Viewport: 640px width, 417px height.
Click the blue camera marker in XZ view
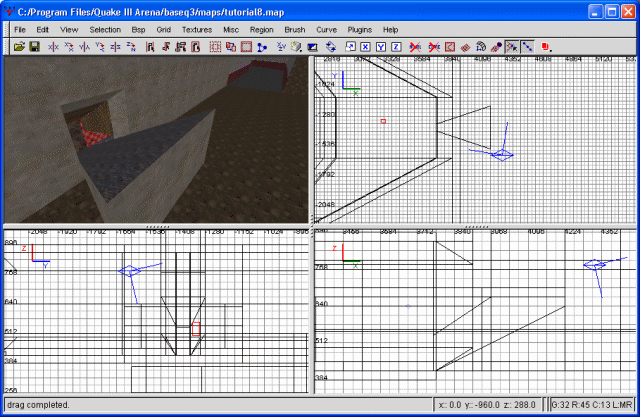click(x=594, y=265)
